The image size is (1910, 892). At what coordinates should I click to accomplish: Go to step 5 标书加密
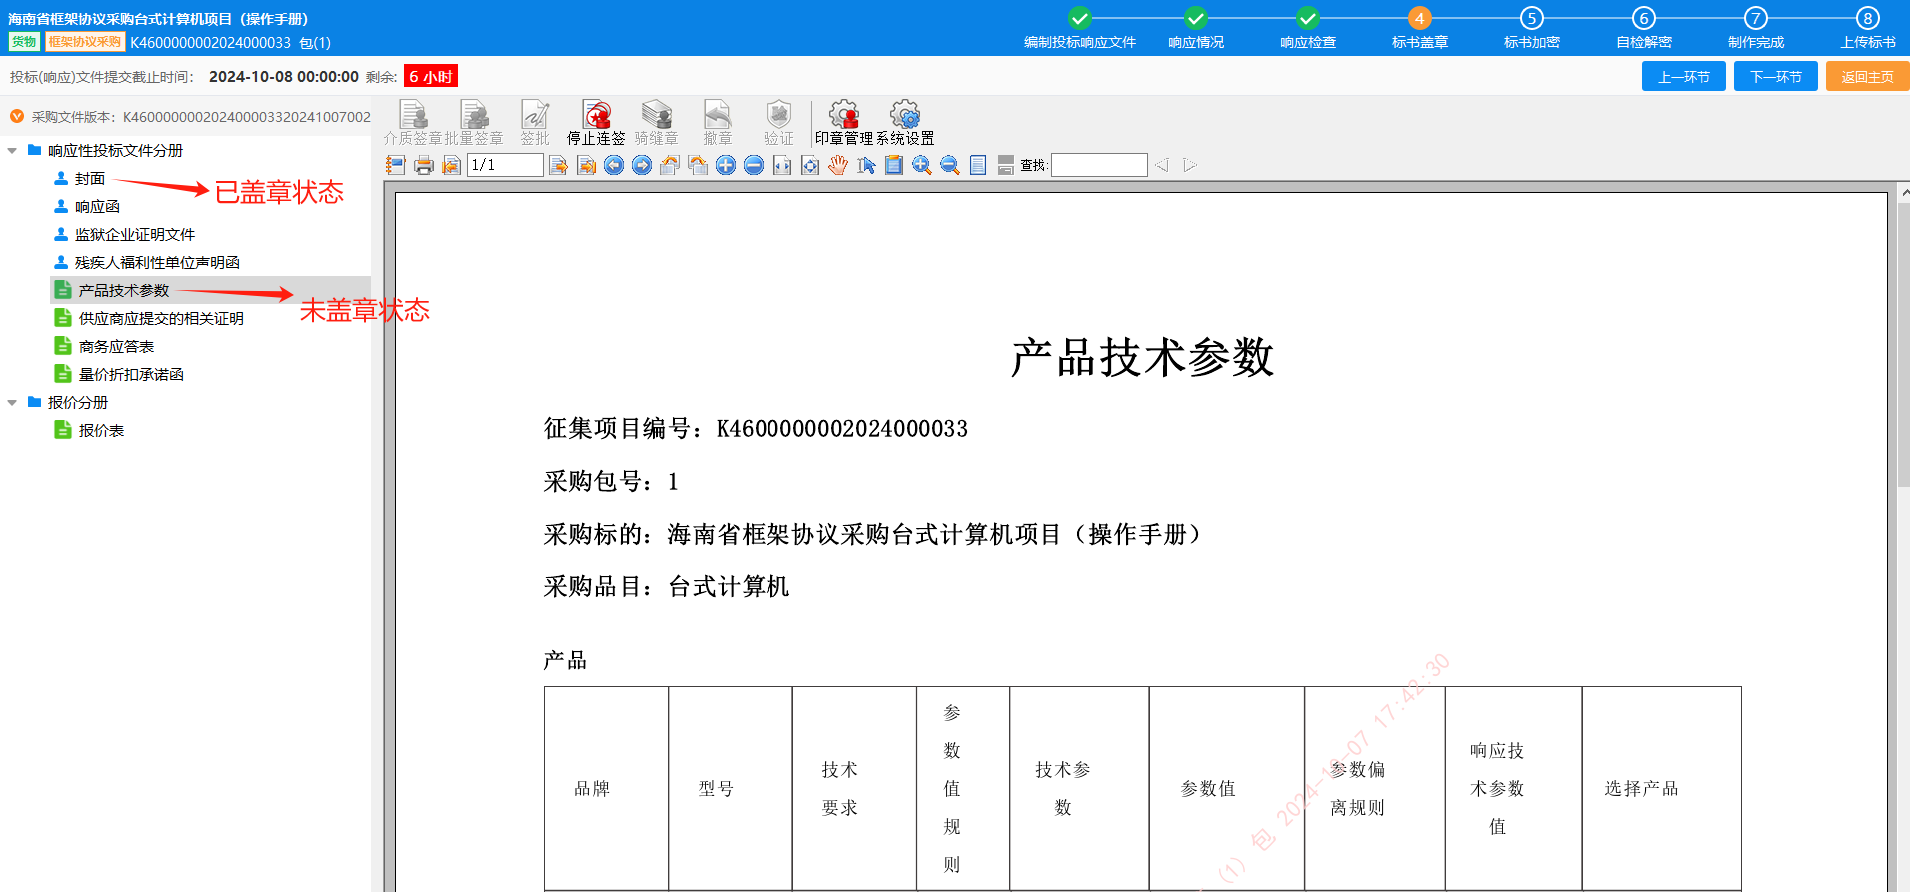coord(1532,28)
